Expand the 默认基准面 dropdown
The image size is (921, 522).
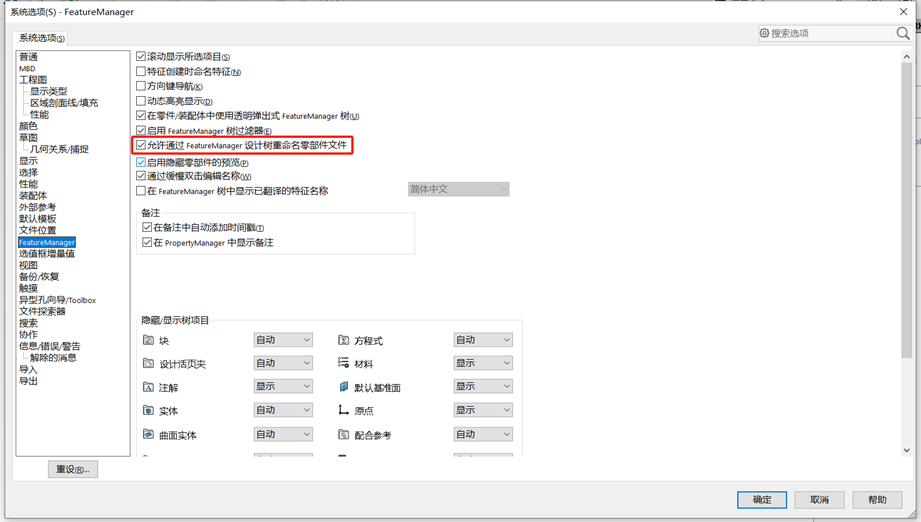pos(482,387)
